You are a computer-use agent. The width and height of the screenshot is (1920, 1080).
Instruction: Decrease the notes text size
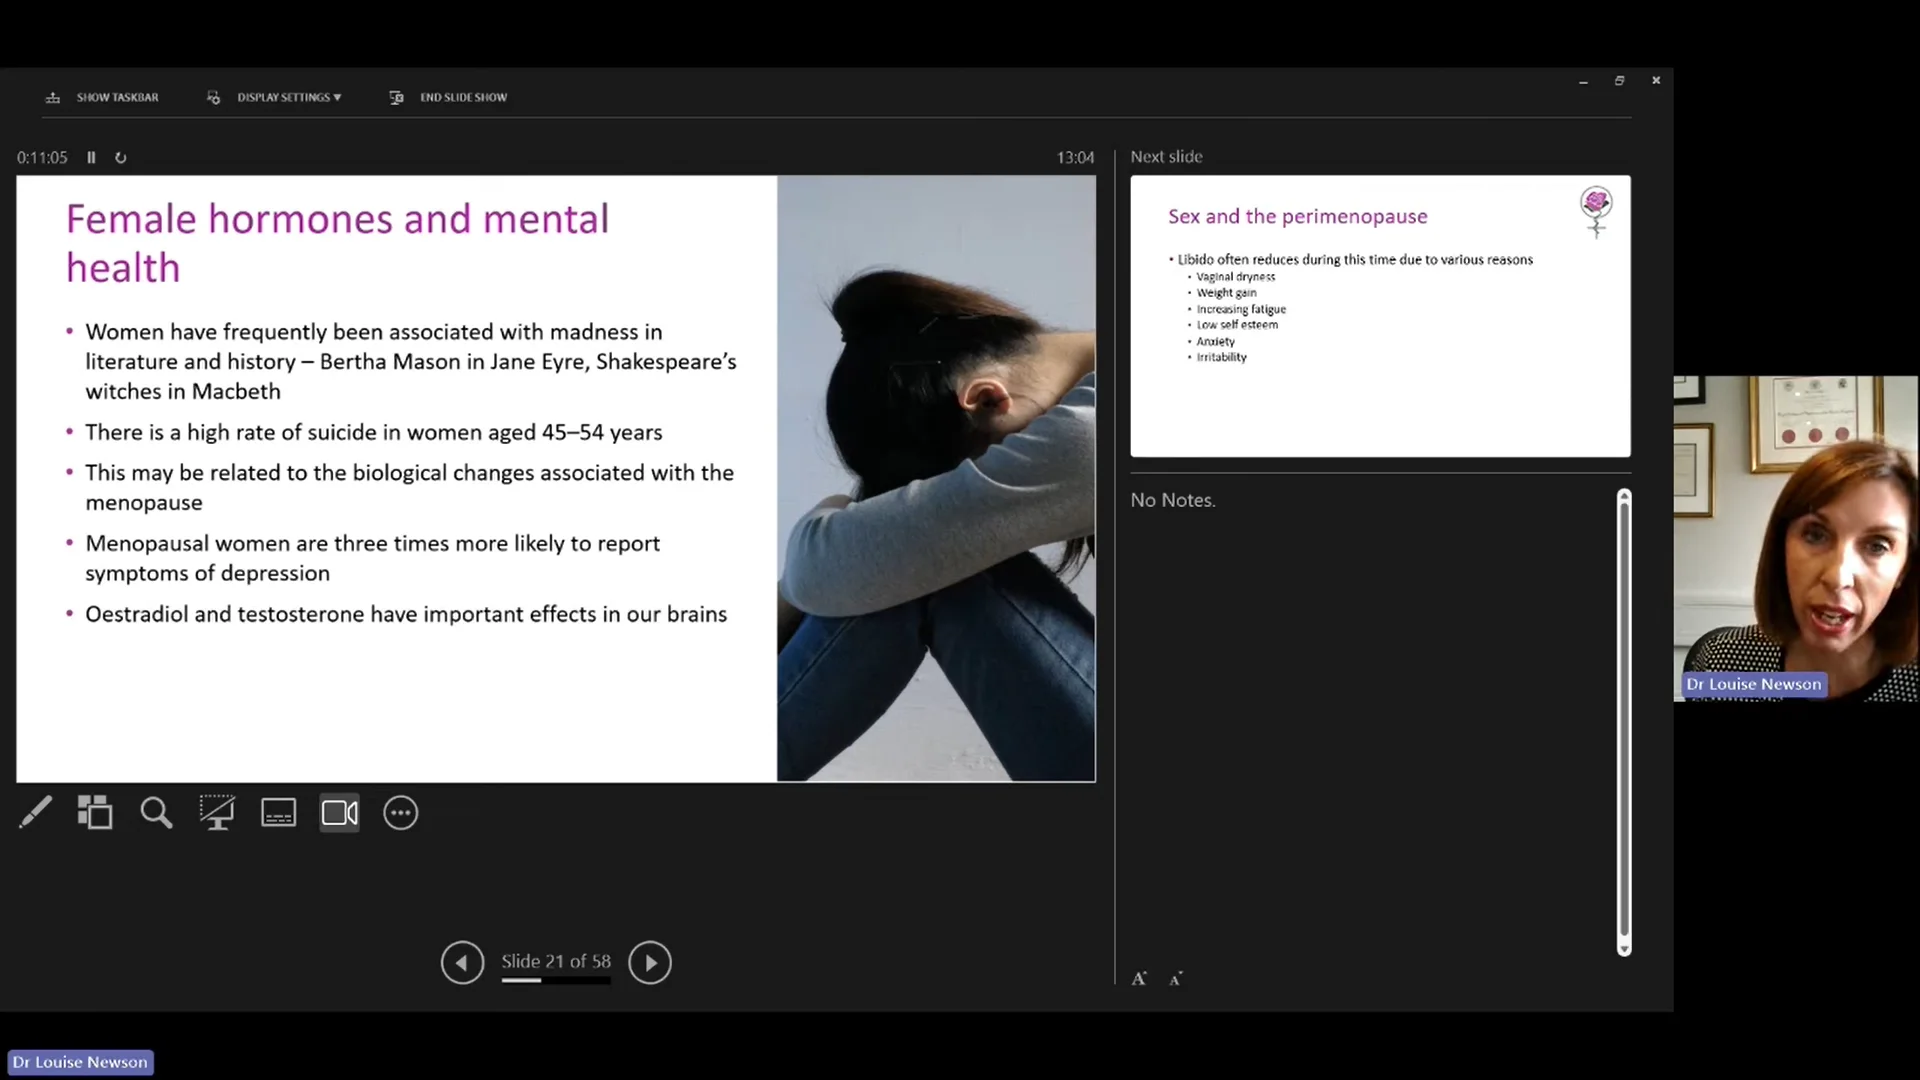point(1176,979)
